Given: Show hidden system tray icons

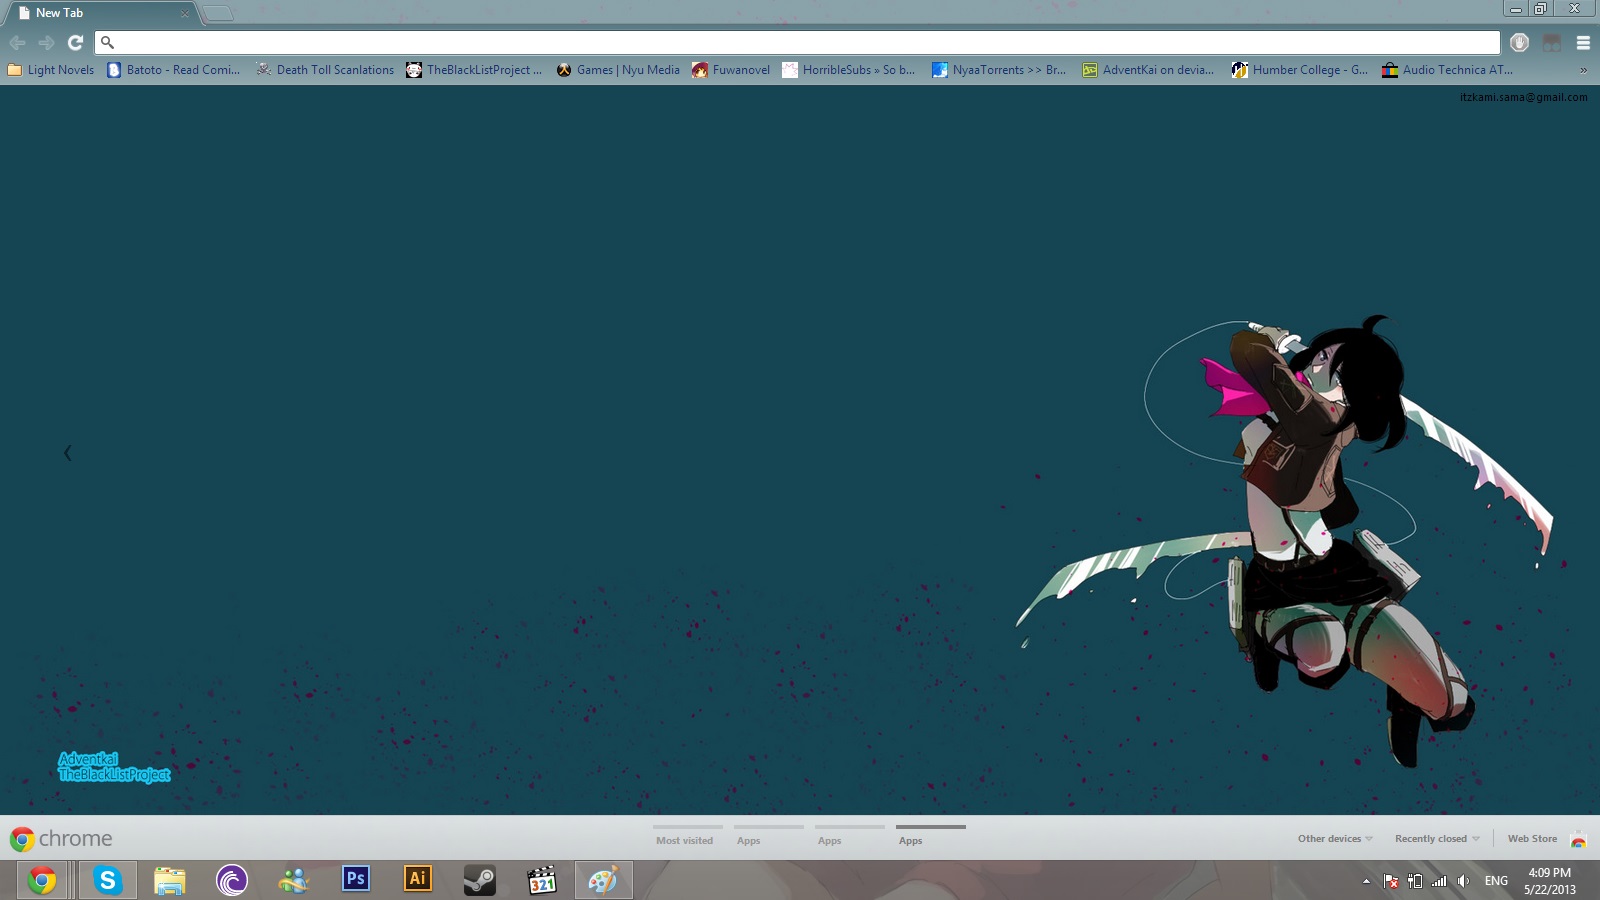Looking at the screenshot, I should pos(1366,881).
